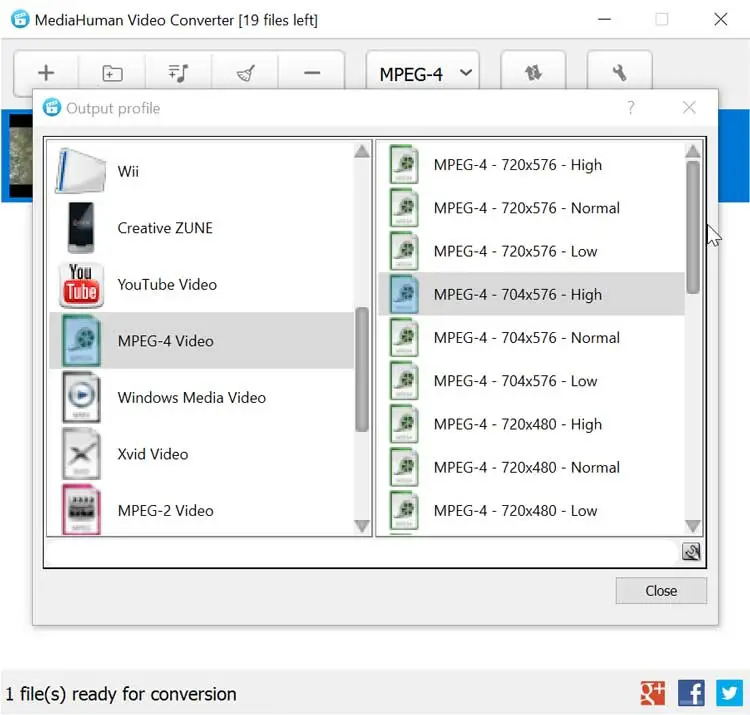750x715 pixels.
Task: Select the YouTube Video profile
Action: pyautogui.click(x=201, y=284)
